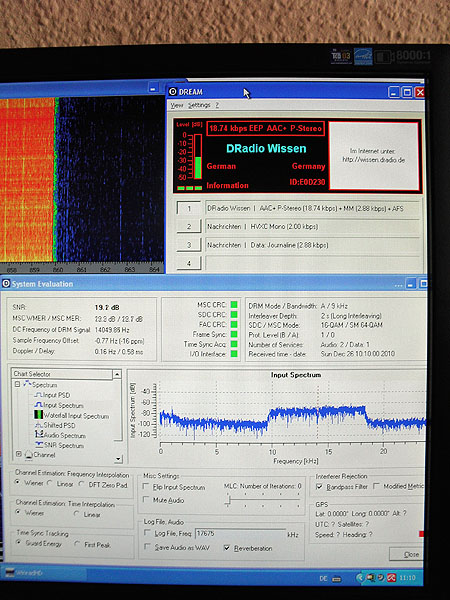Toggle Mute Audio checkbox
The width and height of the screenshot is (450, 600).
[x=146, y=499]
